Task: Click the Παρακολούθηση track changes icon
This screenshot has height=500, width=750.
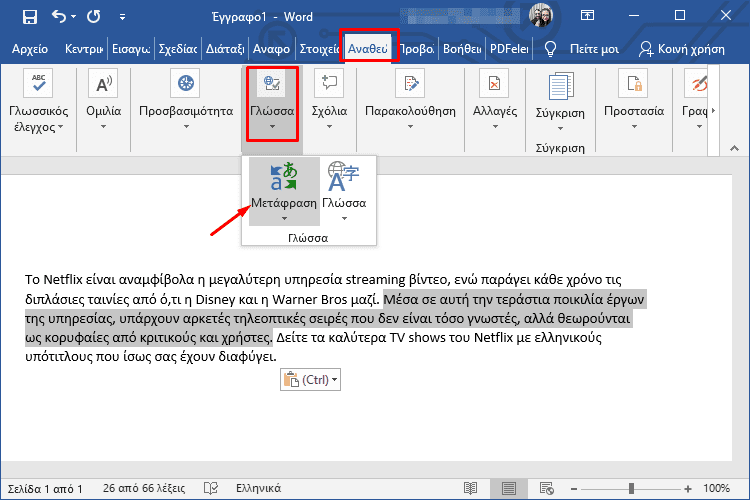Action: pos(410,83)
